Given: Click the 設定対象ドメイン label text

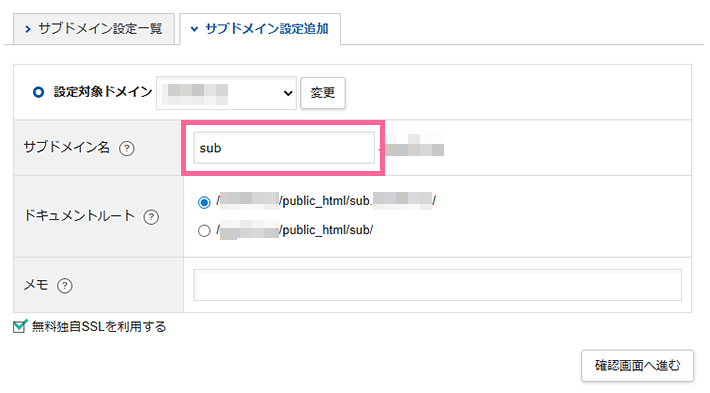Looking at the screenshot, I should (103, 92).
